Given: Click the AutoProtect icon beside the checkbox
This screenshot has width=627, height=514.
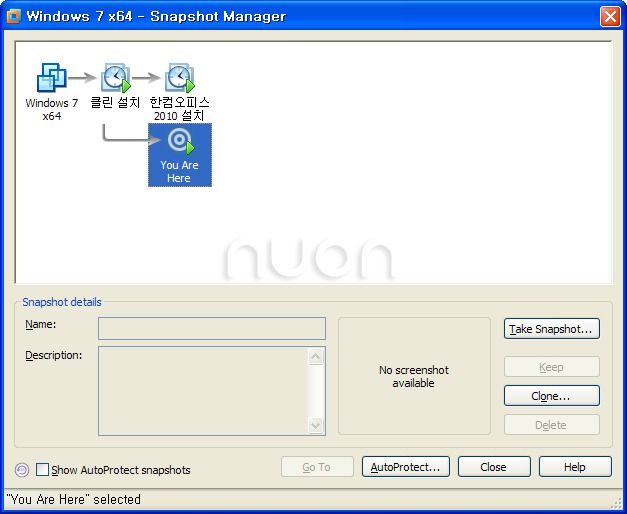Looking at the screenshot, I should click(x=22, y=470).
